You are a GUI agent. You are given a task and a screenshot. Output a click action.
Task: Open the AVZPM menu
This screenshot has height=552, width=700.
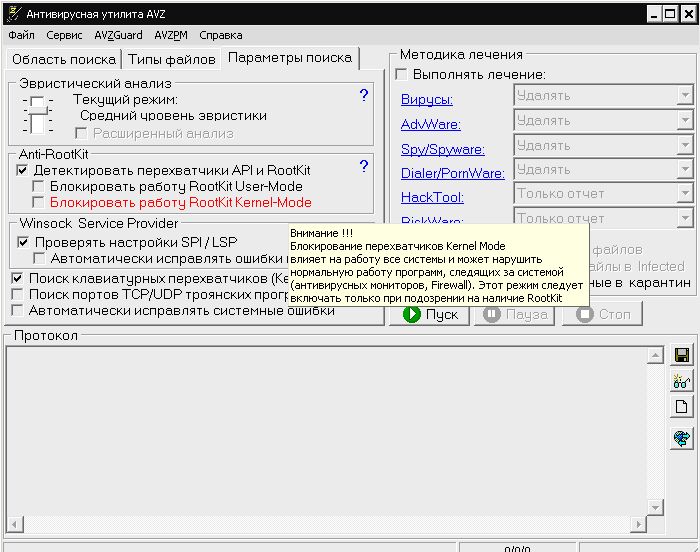click(171, 35)
